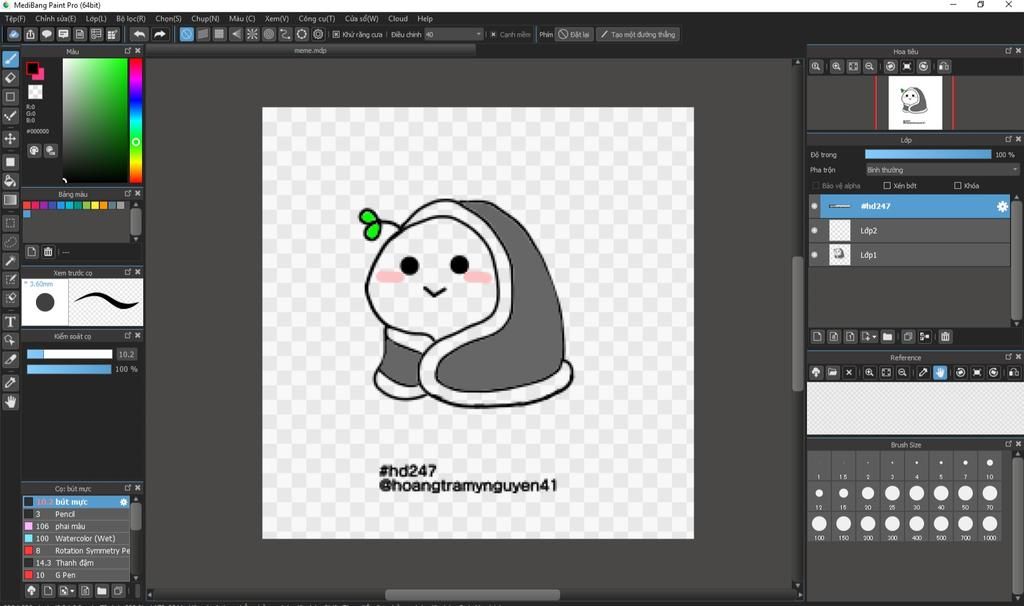Click Tạo một đường thẳng button
This screenshot has width=1024, height=606.
pos(638,35)
